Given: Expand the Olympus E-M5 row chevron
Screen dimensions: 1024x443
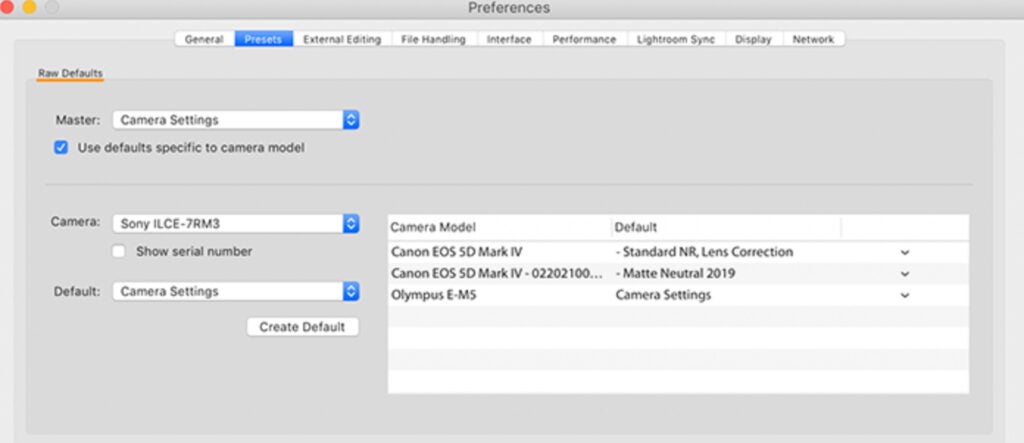Looking at the screenshot, I should [x=904, y=295].
